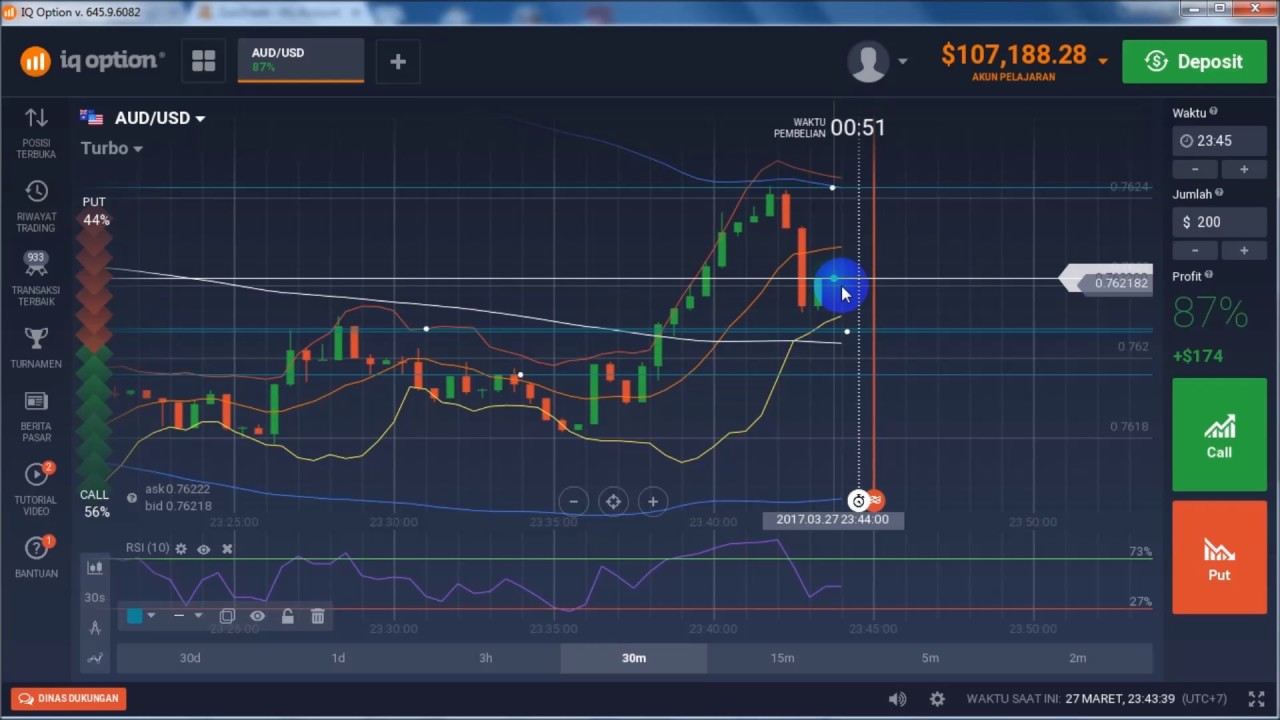Image resolution: width=1280 pixels, height=720 pixels.
Task: Open the 30s candle interval selector
Action: (x=95, y=597)
